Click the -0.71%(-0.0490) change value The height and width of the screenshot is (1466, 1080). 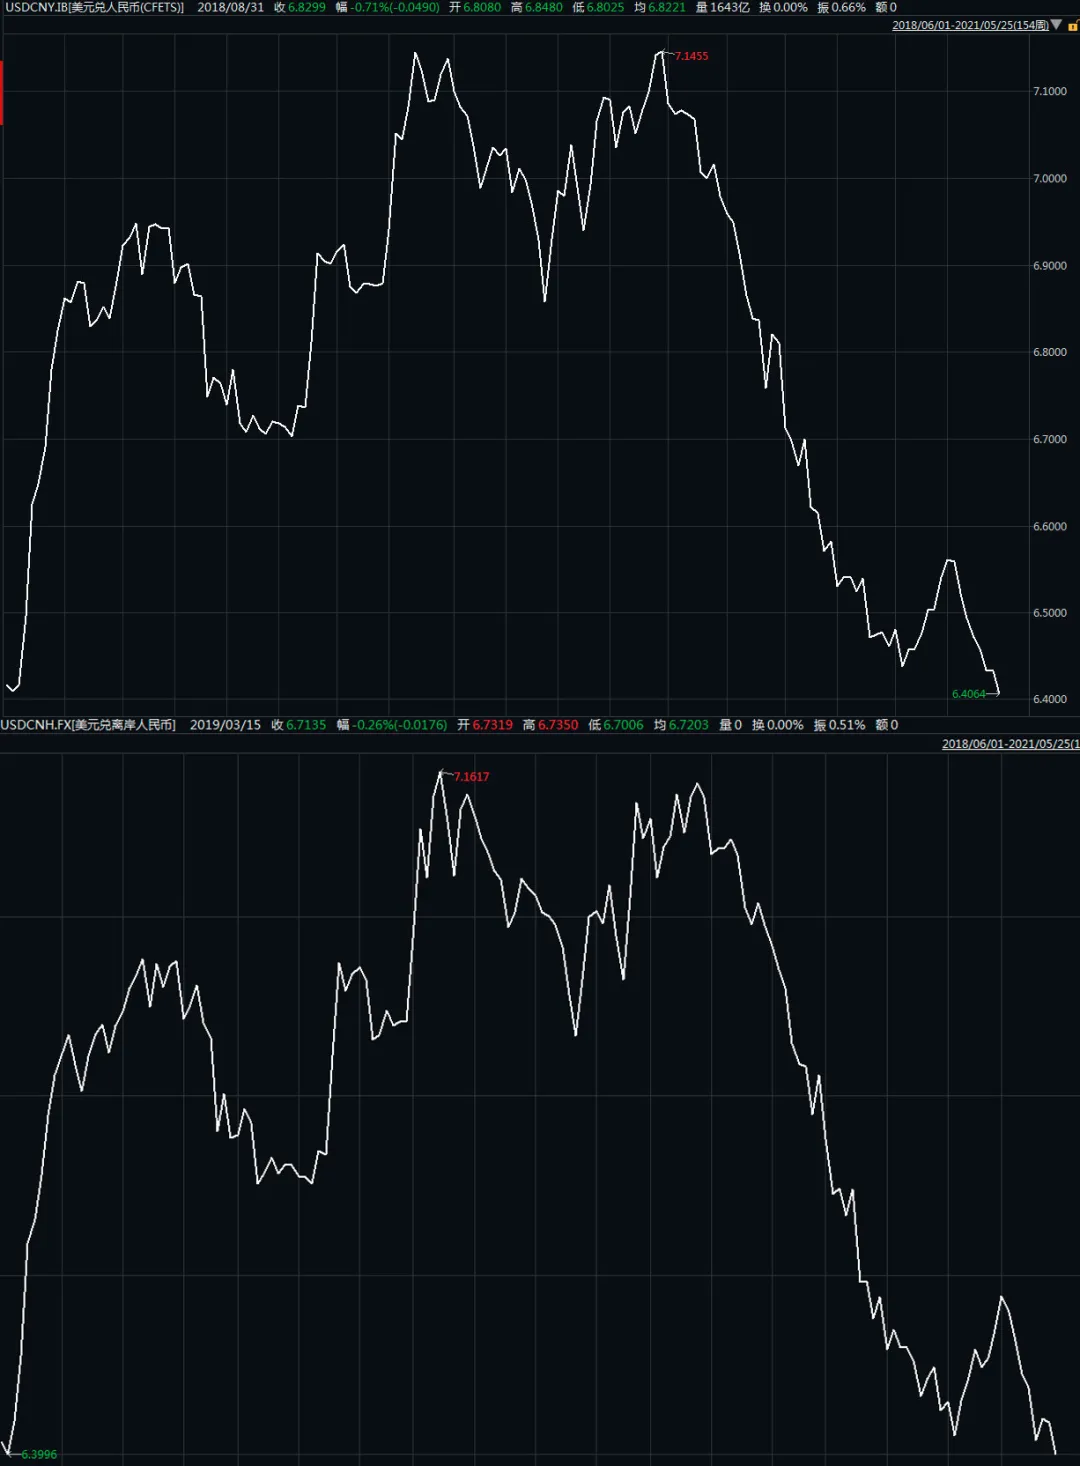coord(395,7)
